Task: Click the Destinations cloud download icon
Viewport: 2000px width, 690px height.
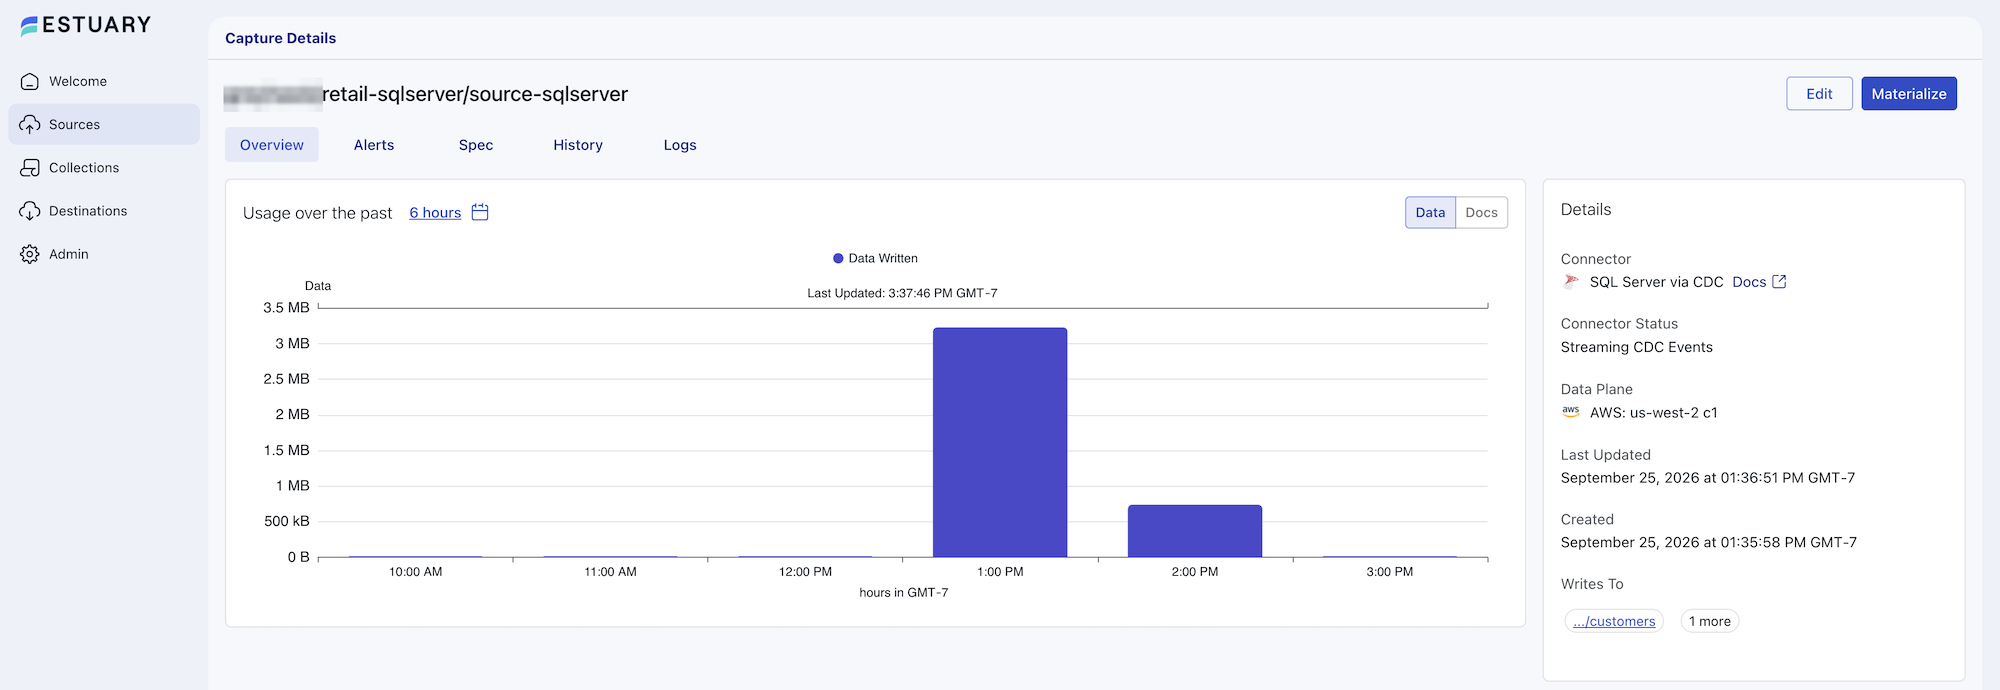Action: pos(30,211)
